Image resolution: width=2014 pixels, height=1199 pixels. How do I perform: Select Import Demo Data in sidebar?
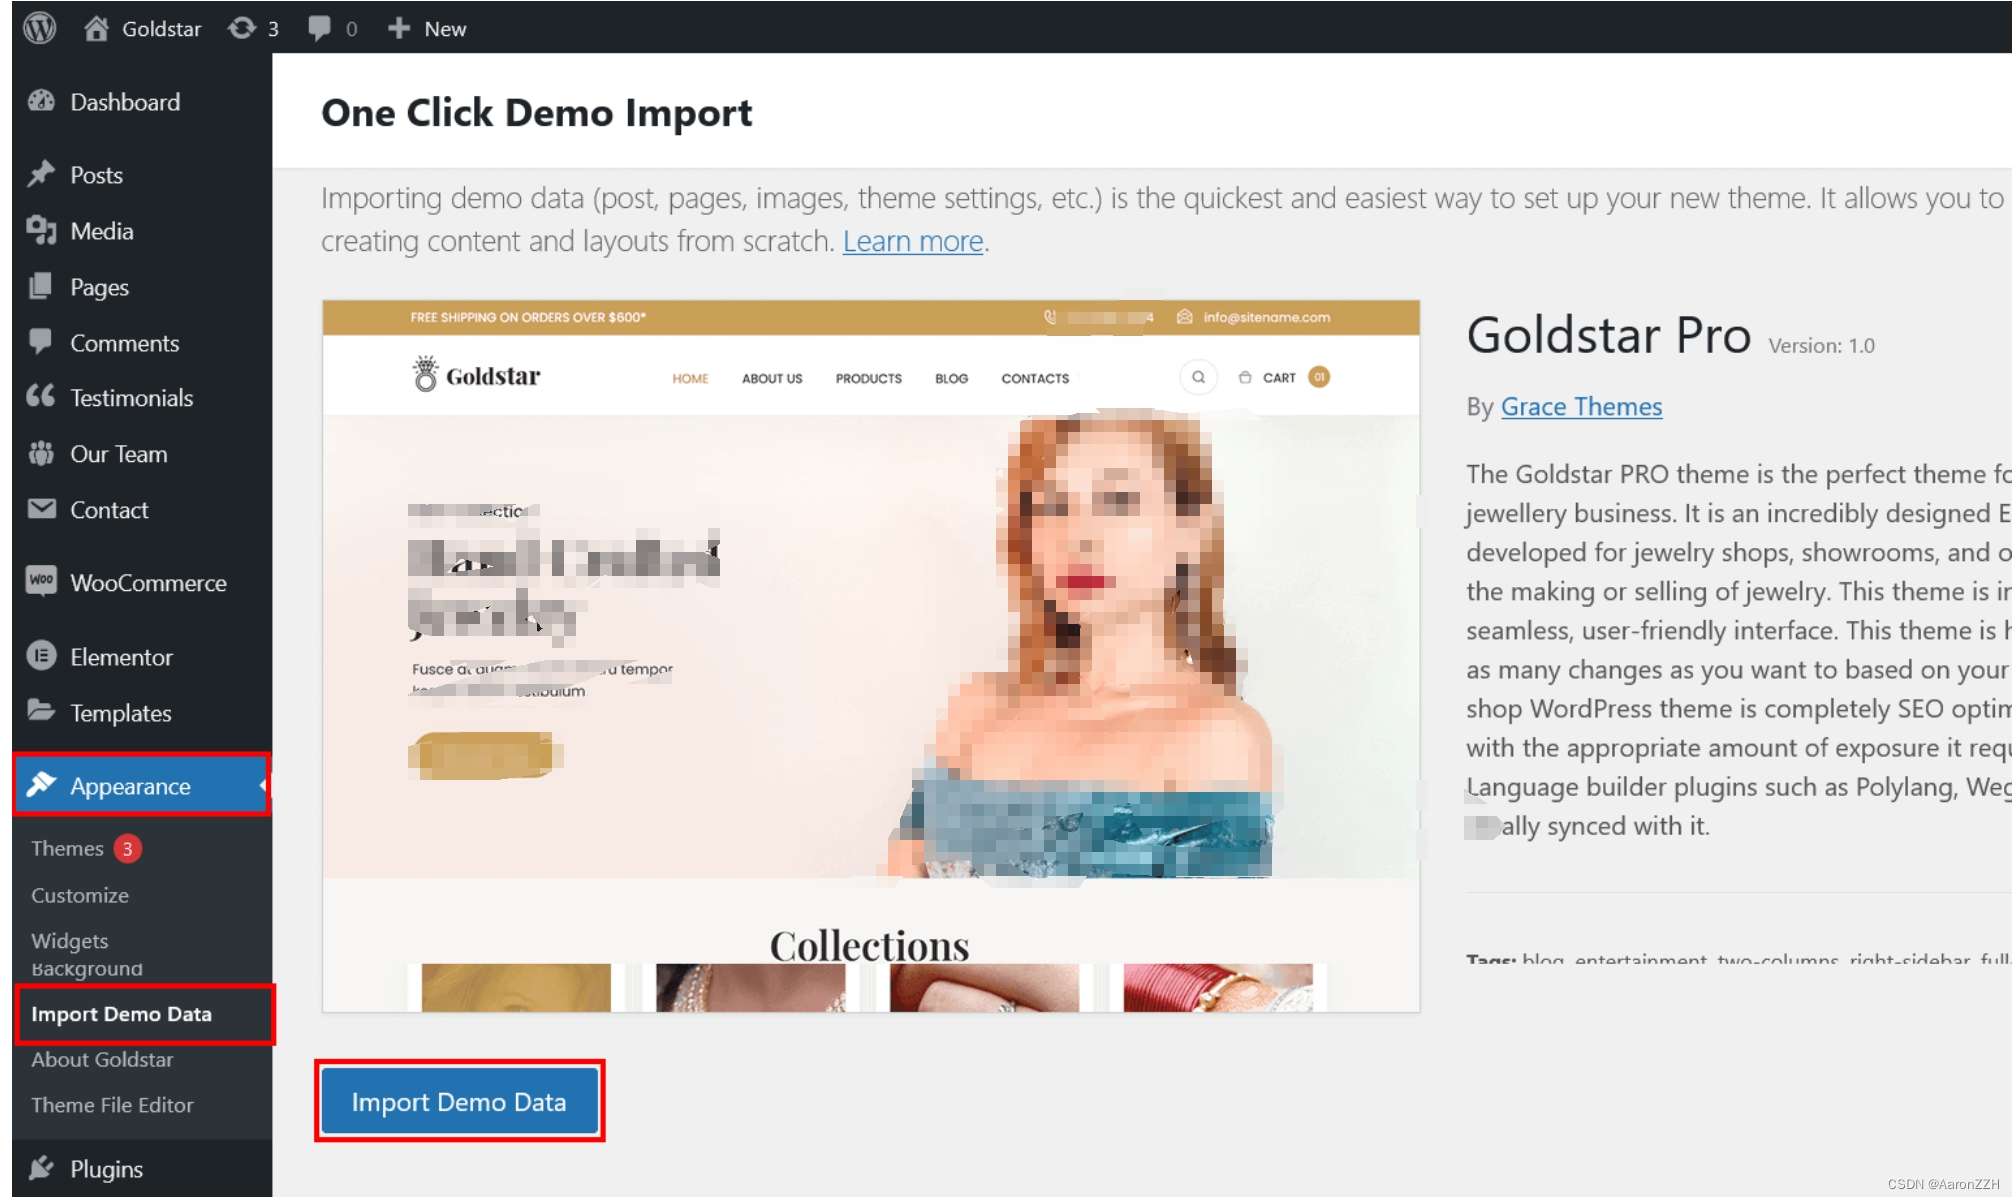[121, 1014]
